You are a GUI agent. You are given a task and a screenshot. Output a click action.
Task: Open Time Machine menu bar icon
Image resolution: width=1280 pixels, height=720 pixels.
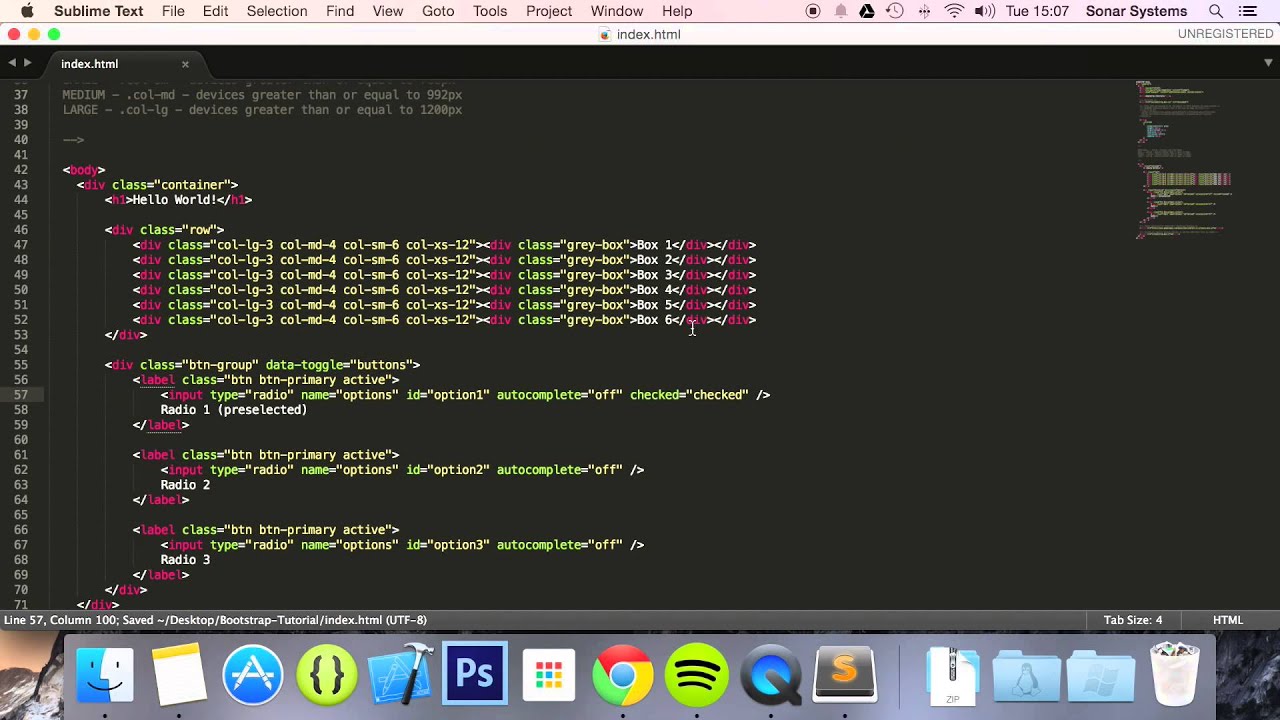tap(895, 11)
